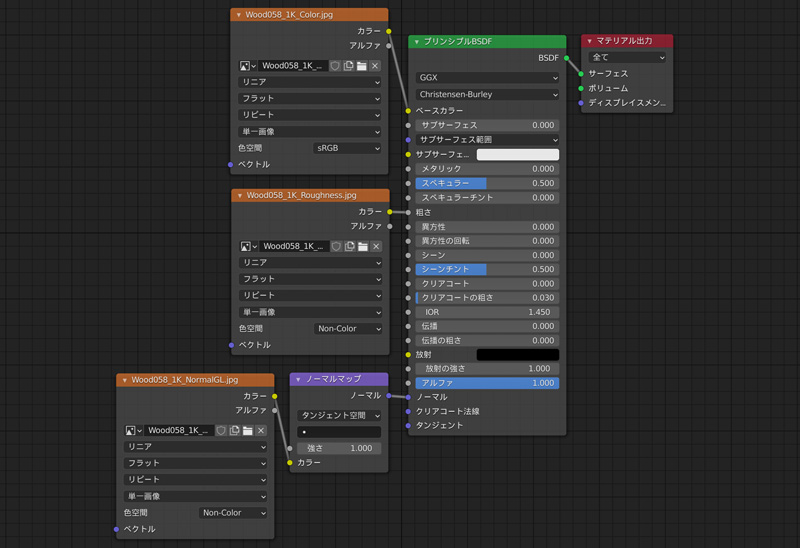Click the スペキュラー slider at 0.500

point(487,183)
